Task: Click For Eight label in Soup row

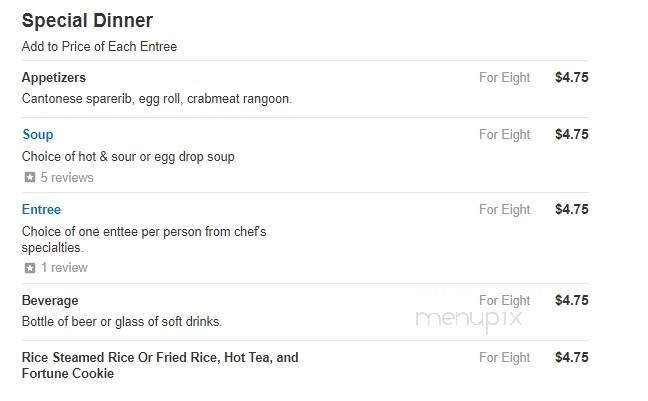Action: tap(504, 134)
